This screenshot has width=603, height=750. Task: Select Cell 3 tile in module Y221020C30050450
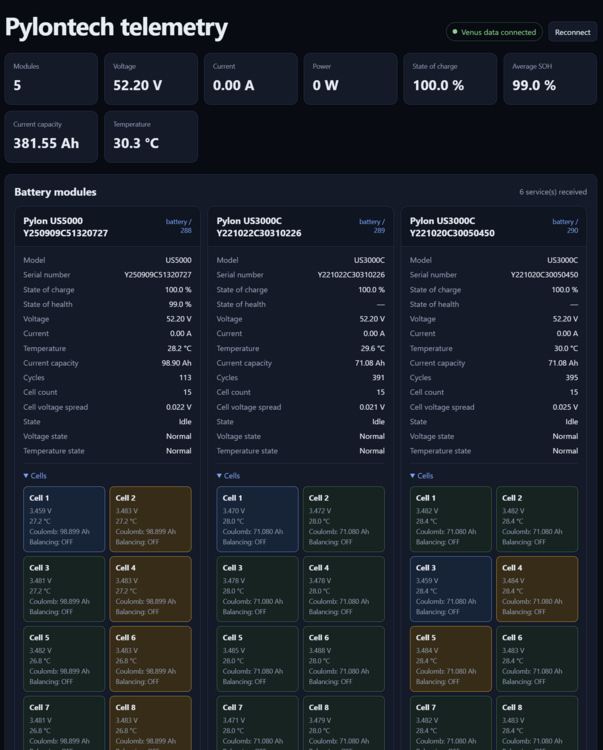tap(450, 589)
